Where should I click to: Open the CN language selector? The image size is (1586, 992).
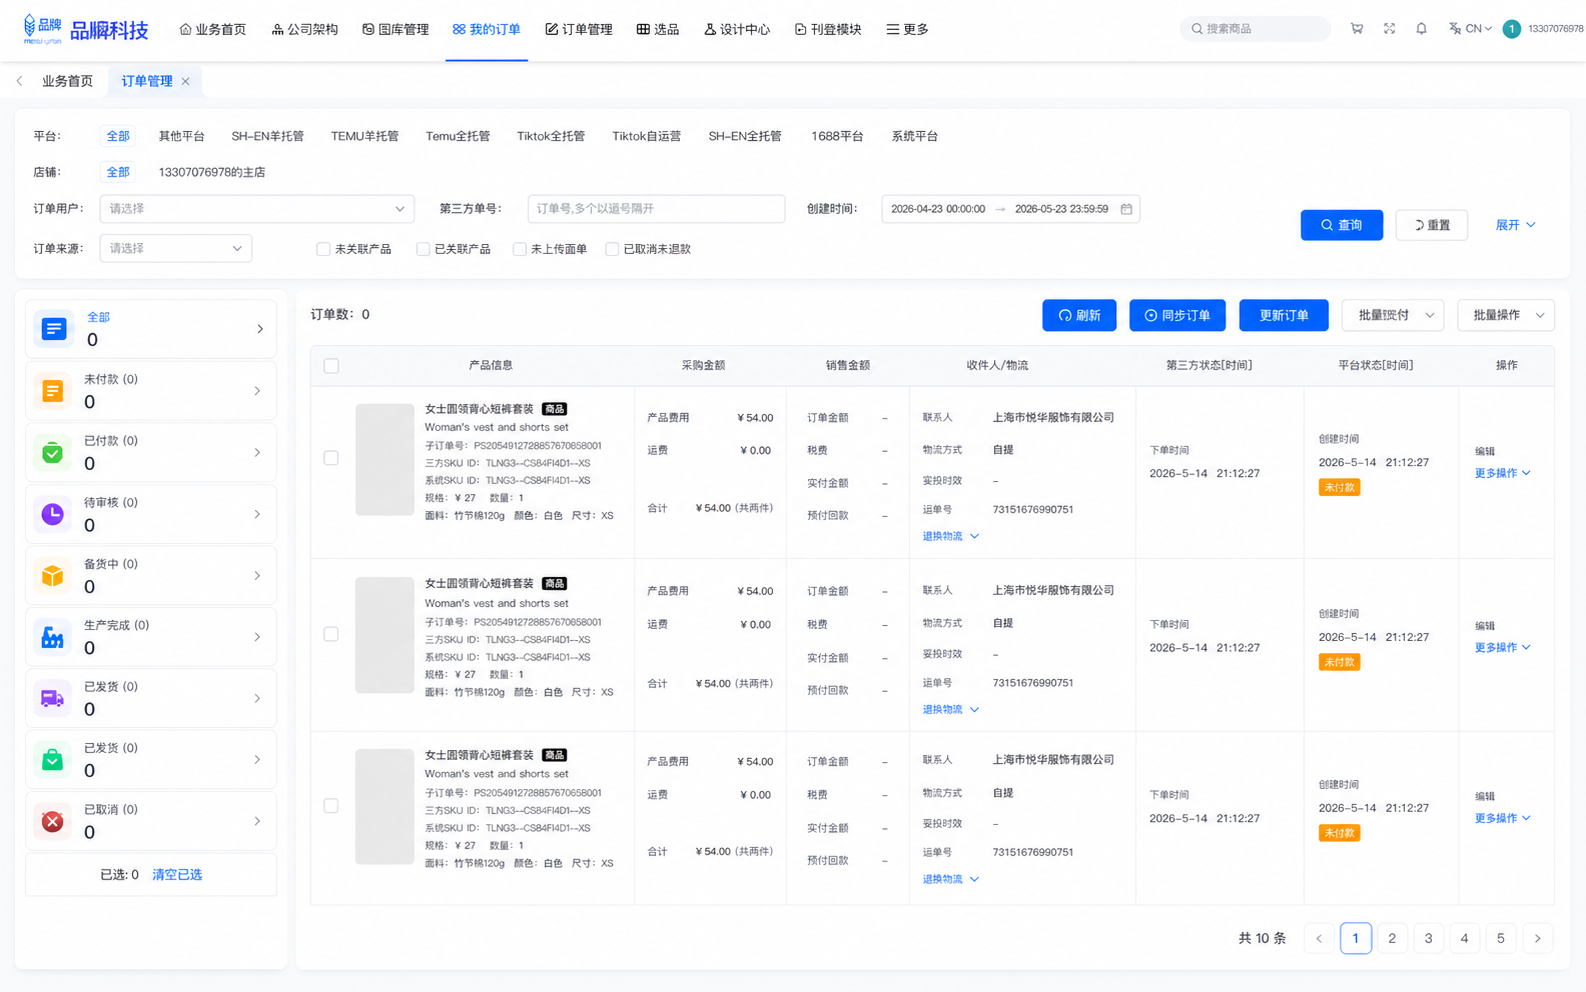pos(1470,29)
